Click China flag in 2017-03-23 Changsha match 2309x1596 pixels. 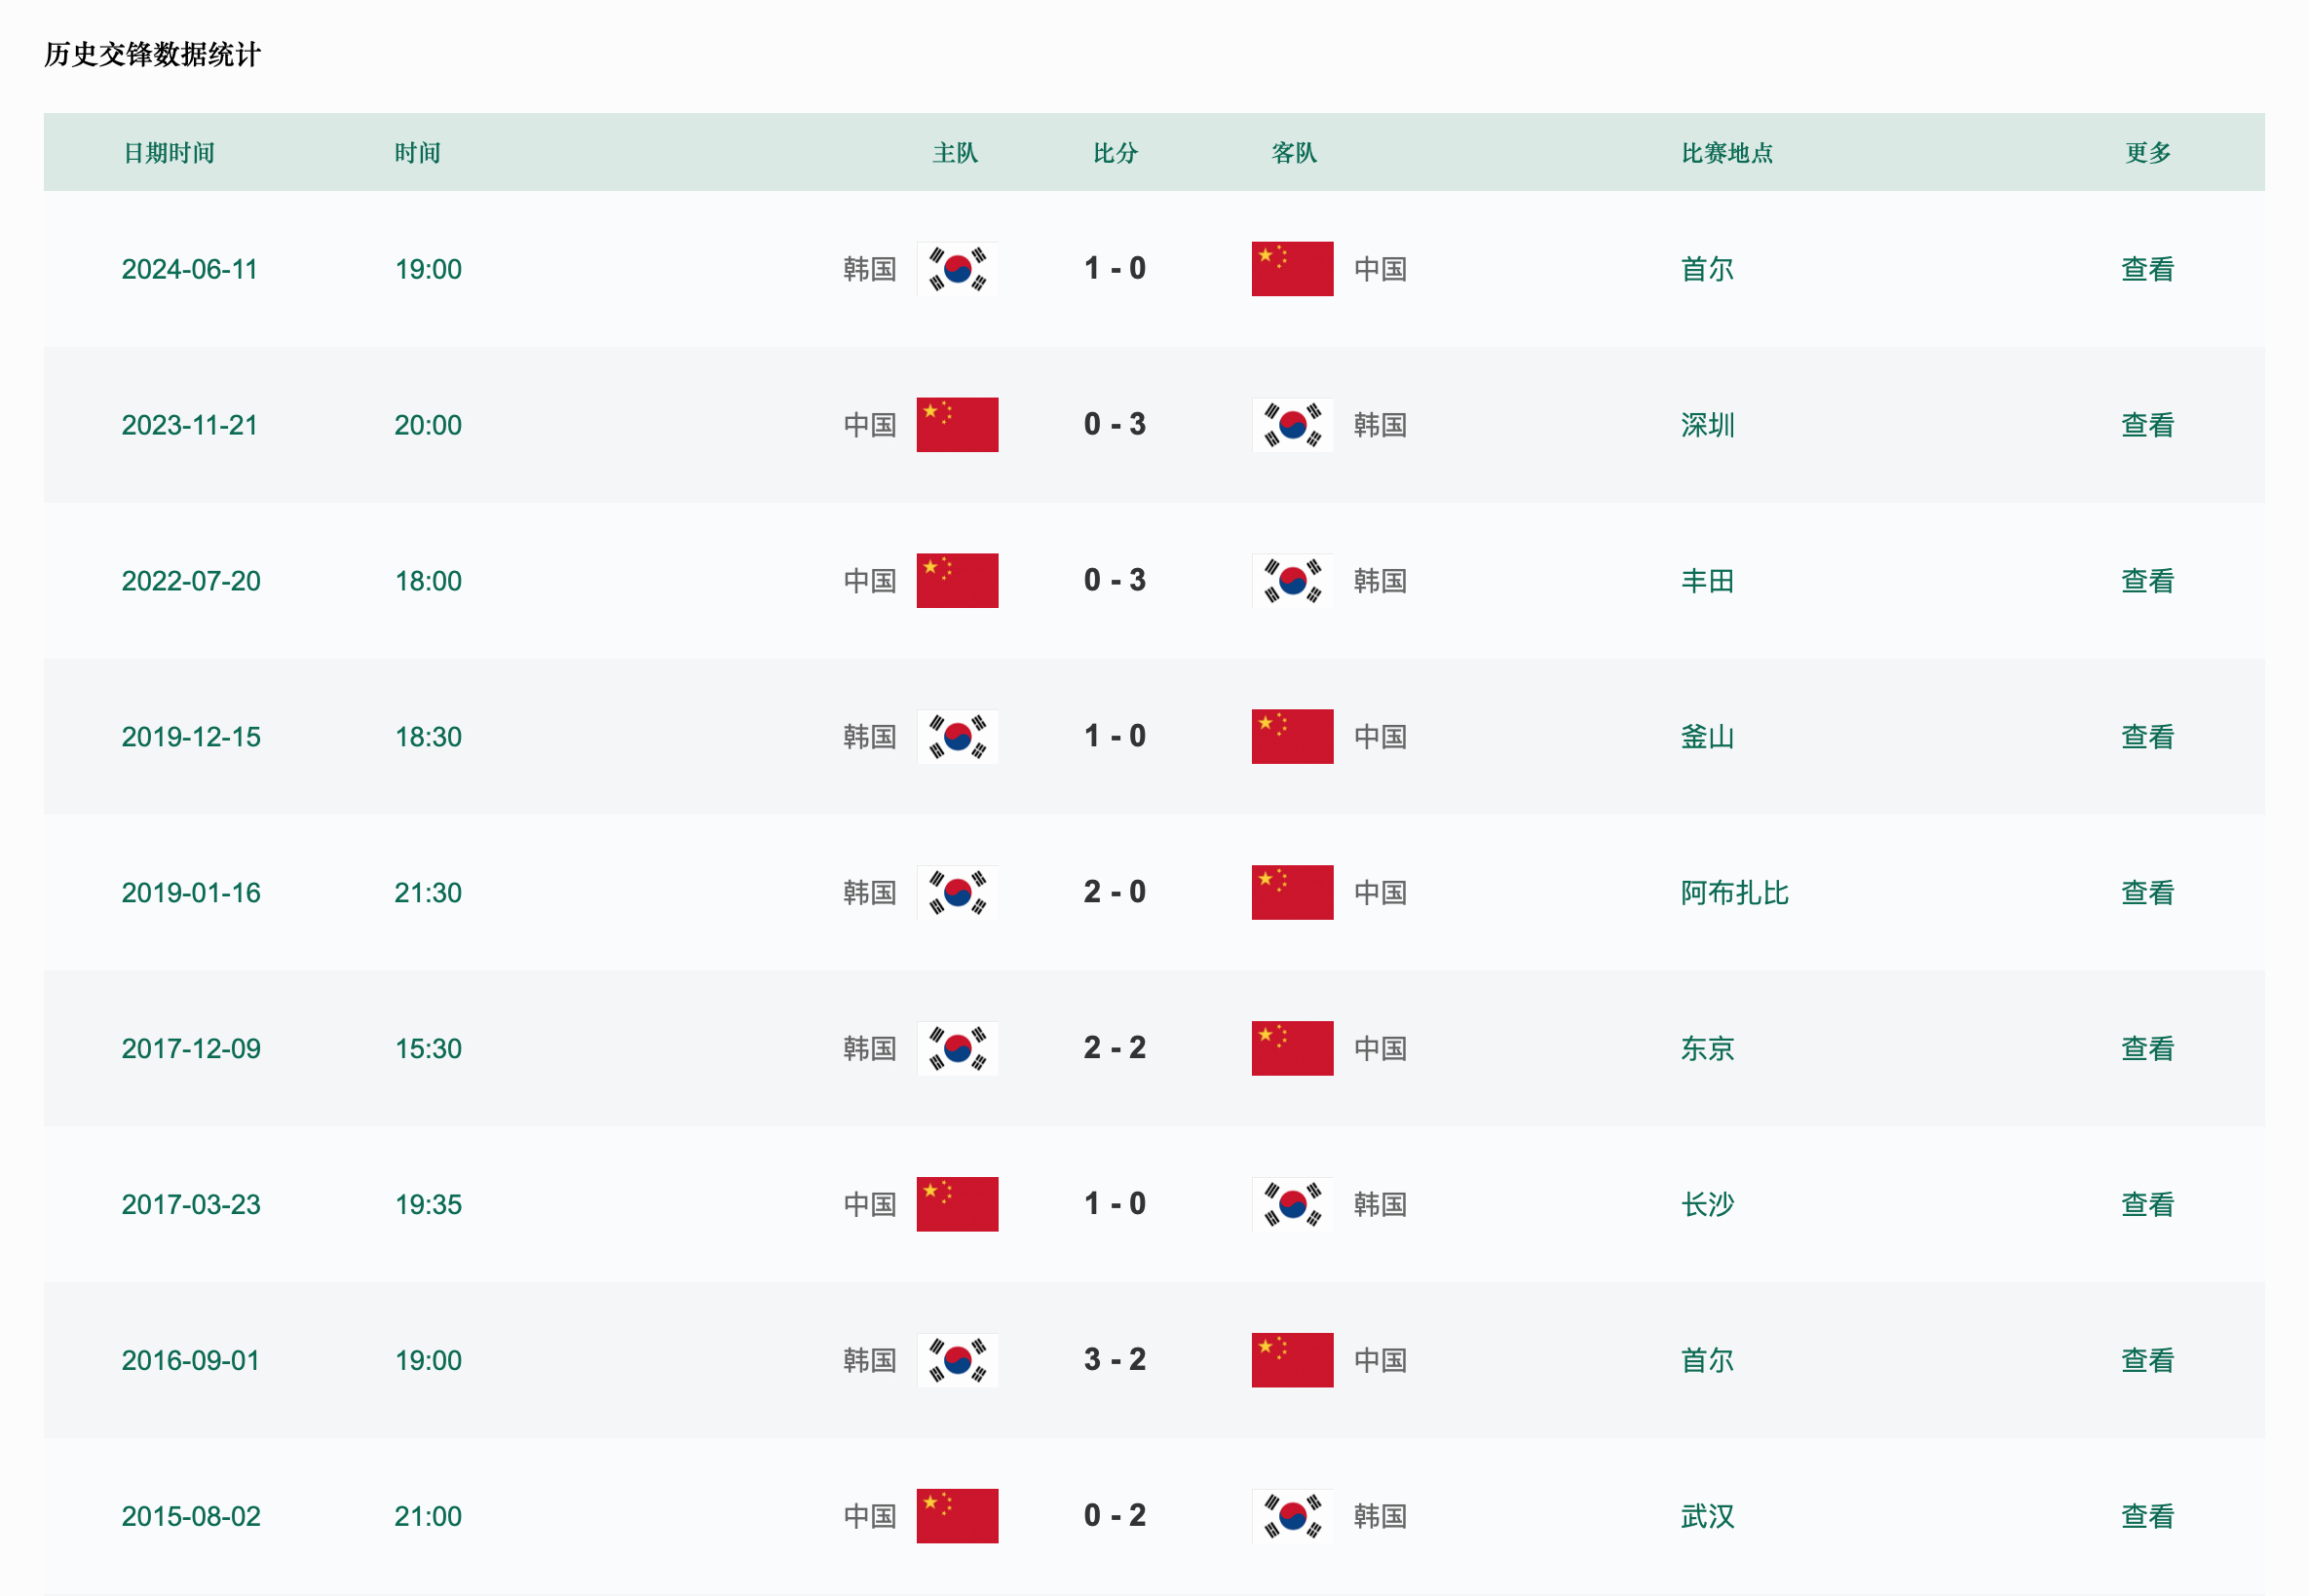pos(957,1204)
